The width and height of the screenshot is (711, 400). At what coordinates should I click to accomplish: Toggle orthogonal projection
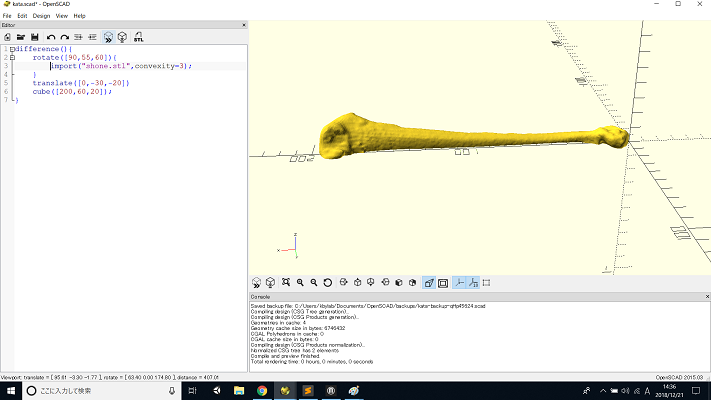pyautogui.click(x=443, y=283)
